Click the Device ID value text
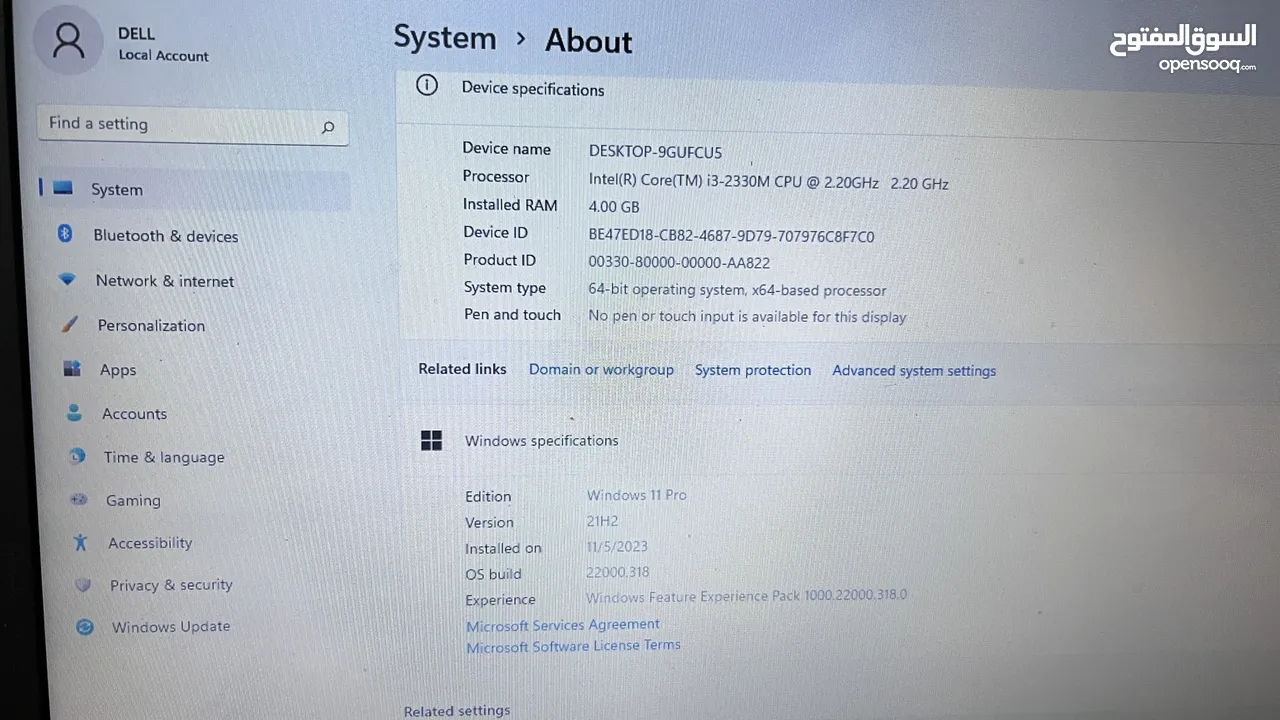The height and width of the screenshot is (720, 1280). pyautogui.click(x=731, y=236)
